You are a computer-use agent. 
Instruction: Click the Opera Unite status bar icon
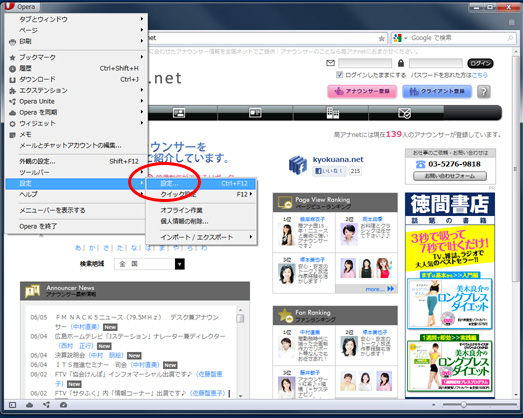tap(46, 405)
